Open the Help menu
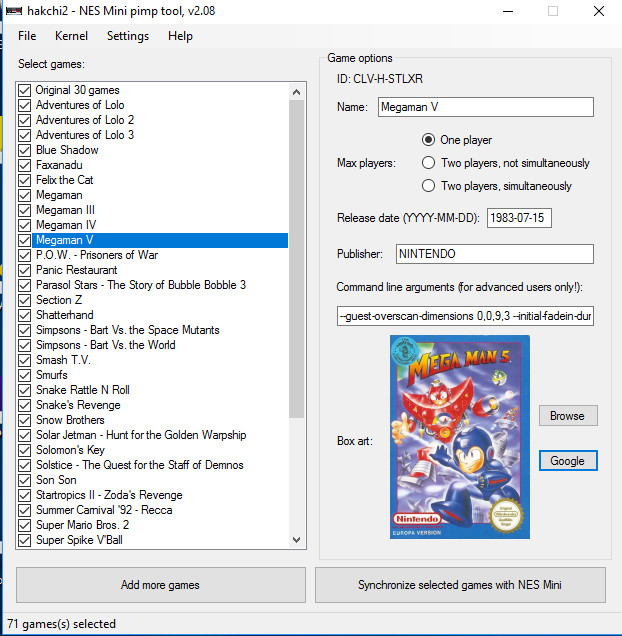The height and width of the screenshot is (636, 622). point(180,36)
